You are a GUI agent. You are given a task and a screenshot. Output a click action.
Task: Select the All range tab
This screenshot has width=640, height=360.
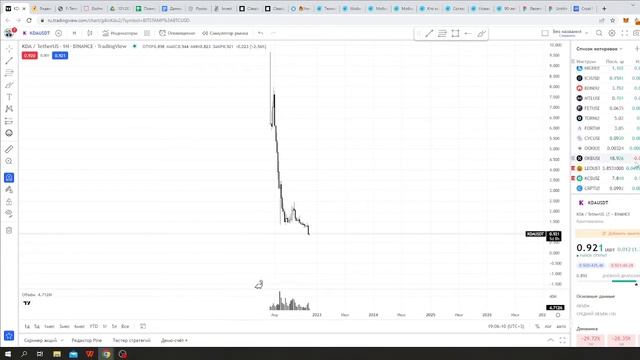pyautogui.click(x=125, y=327)
